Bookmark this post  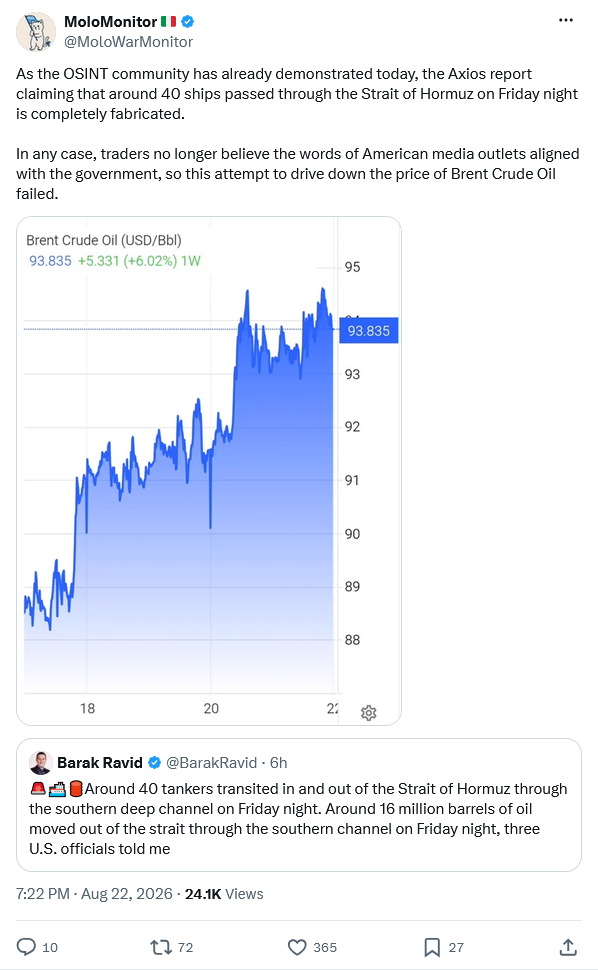pyautogui.click(x=432, y=946)
